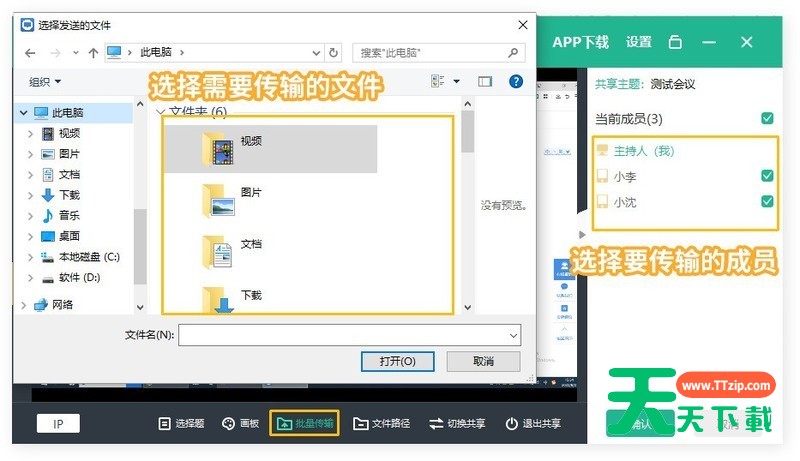Screen dimensions: 800x461
Task: Click APP下载 in the top bar
Action: (x=580, y=42)
